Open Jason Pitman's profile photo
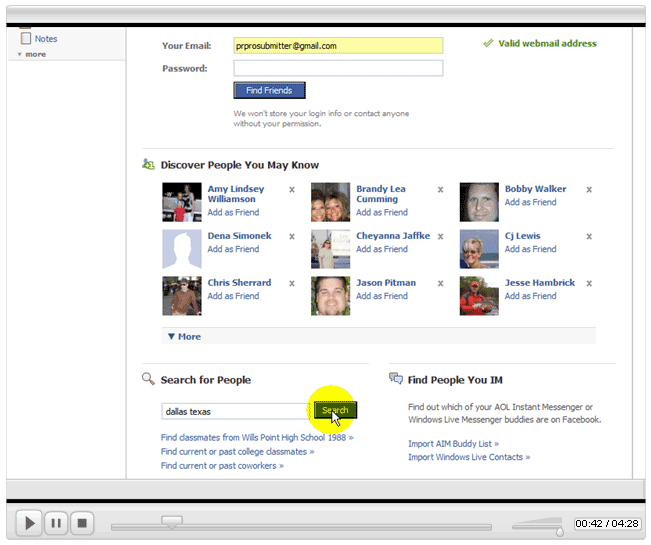This screenshot has width=651, height=545. (330, 296)
